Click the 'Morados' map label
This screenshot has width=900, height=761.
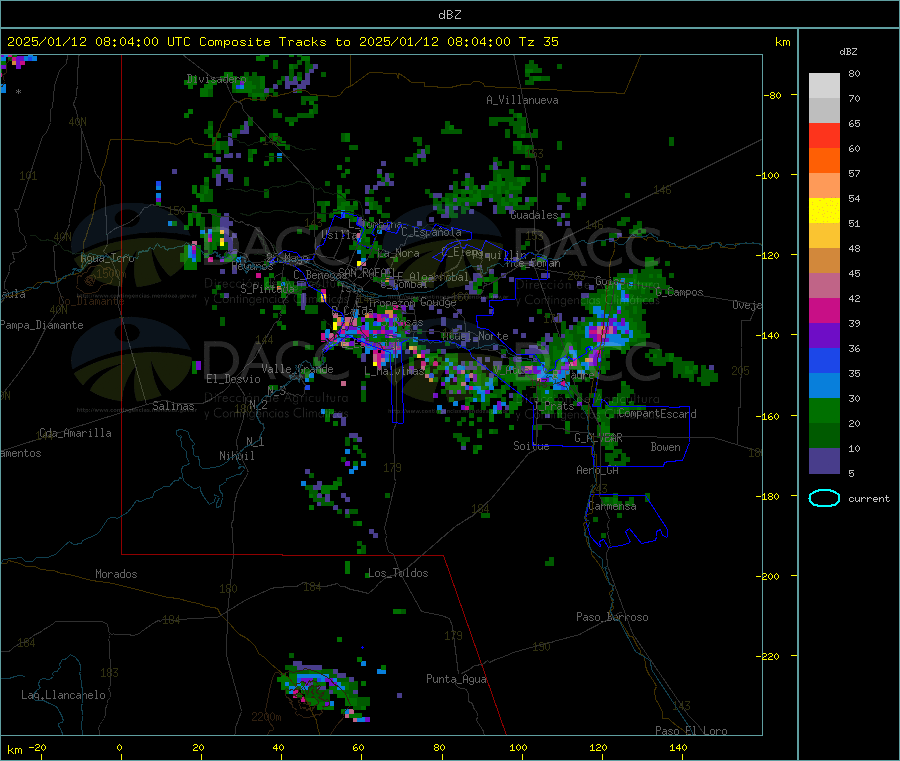click(116, 574)
